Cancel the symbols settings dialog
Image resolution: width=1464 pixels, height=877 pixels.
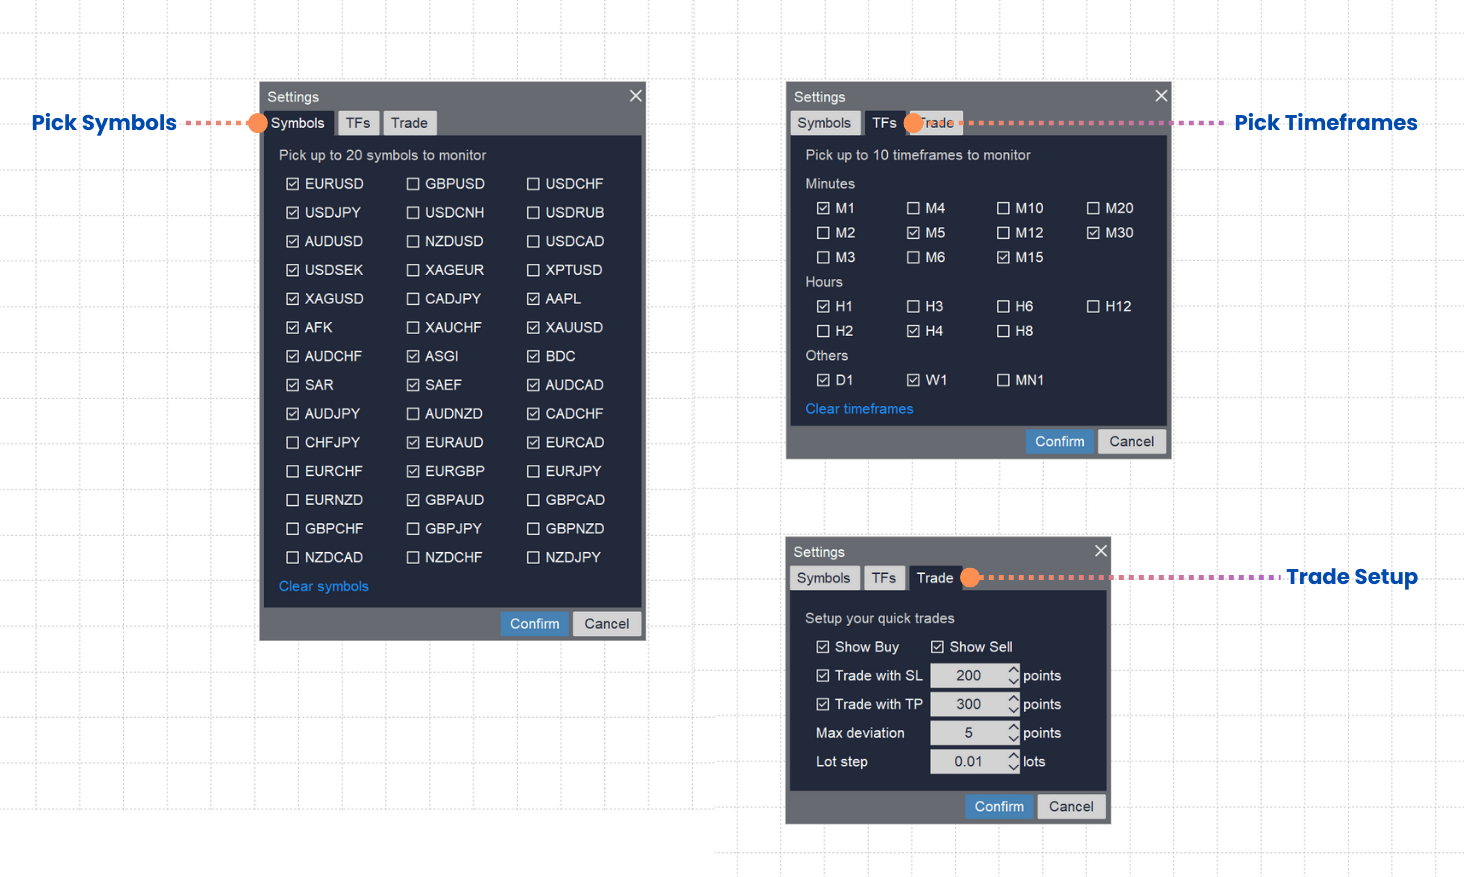[x=607, y=624]
